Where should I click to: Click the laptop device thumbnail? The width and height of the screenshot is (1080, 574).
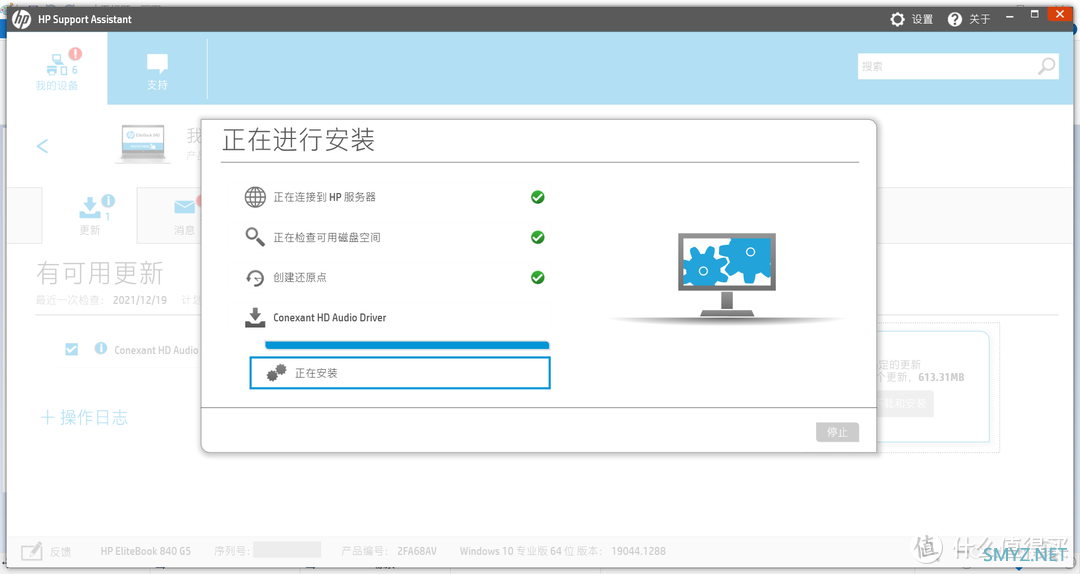coord(143,143)
